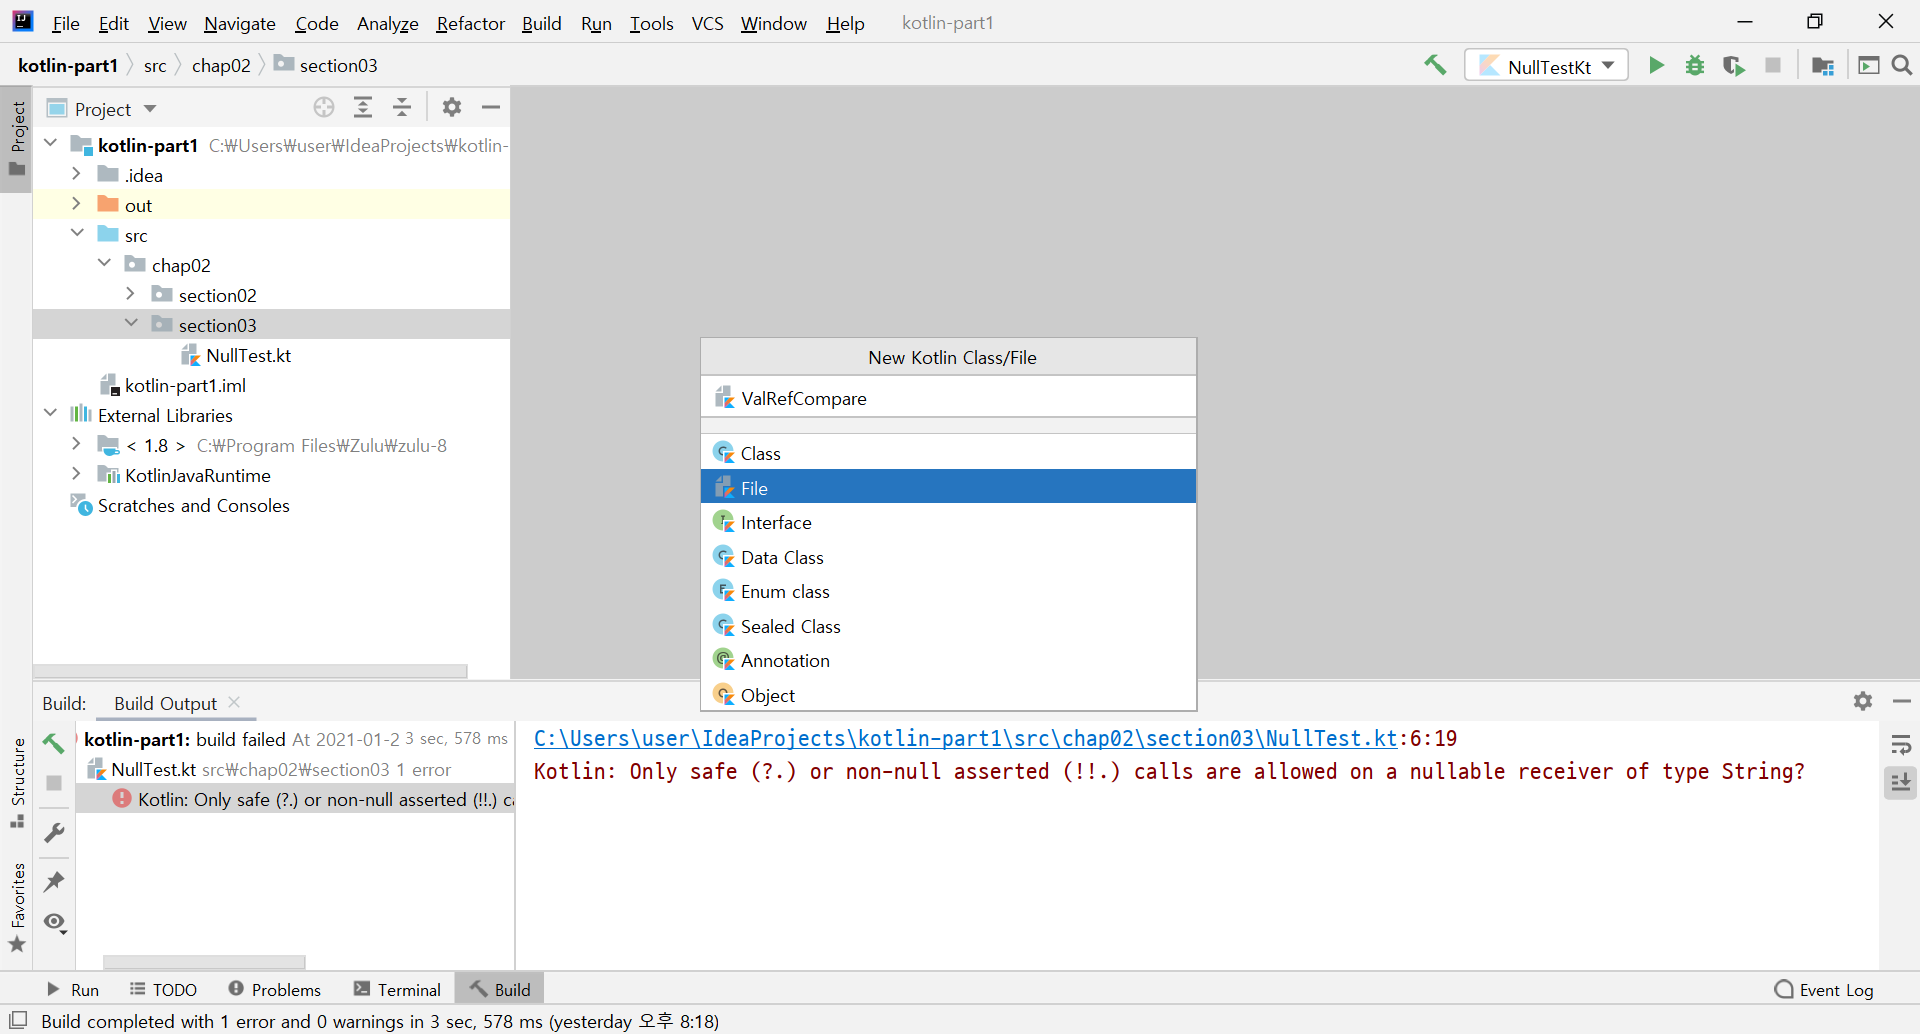Image resolution: width=1920 pixels, height=1034 pixels.
Task: Open the Run tool window button
Action: coord(73,989)
